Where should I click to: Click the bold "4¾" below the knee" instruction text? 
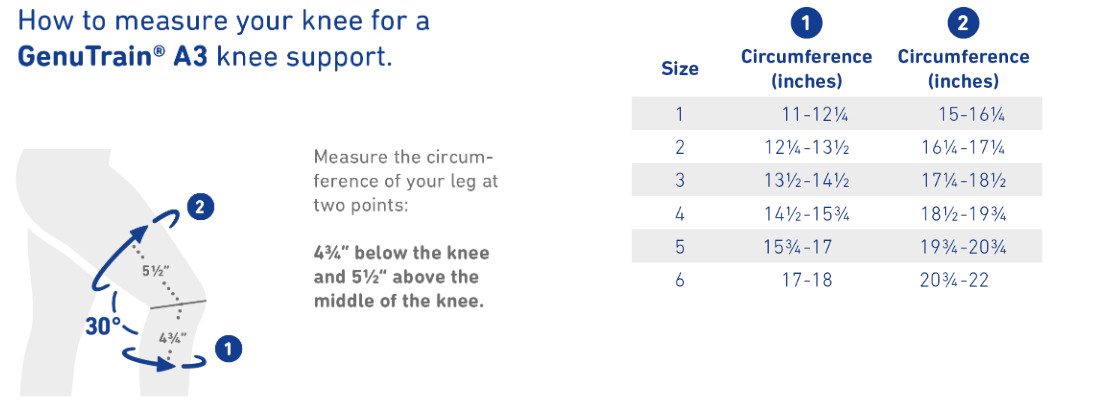click(x=401, y=252)
